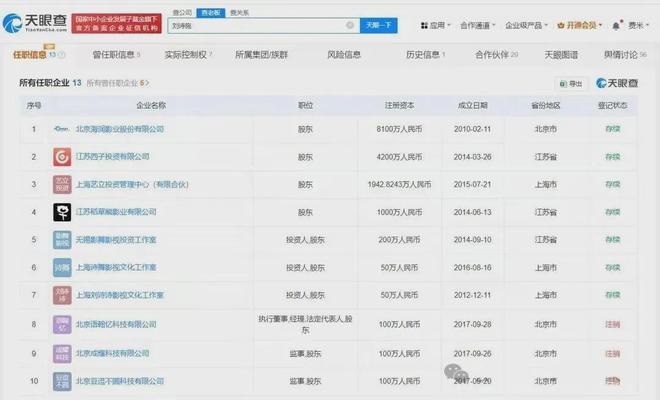This screenshot has width=660, height=400.
Task: Click the green 存续 status in row 1
Action: pyautogui.click(x=612, y=129)
